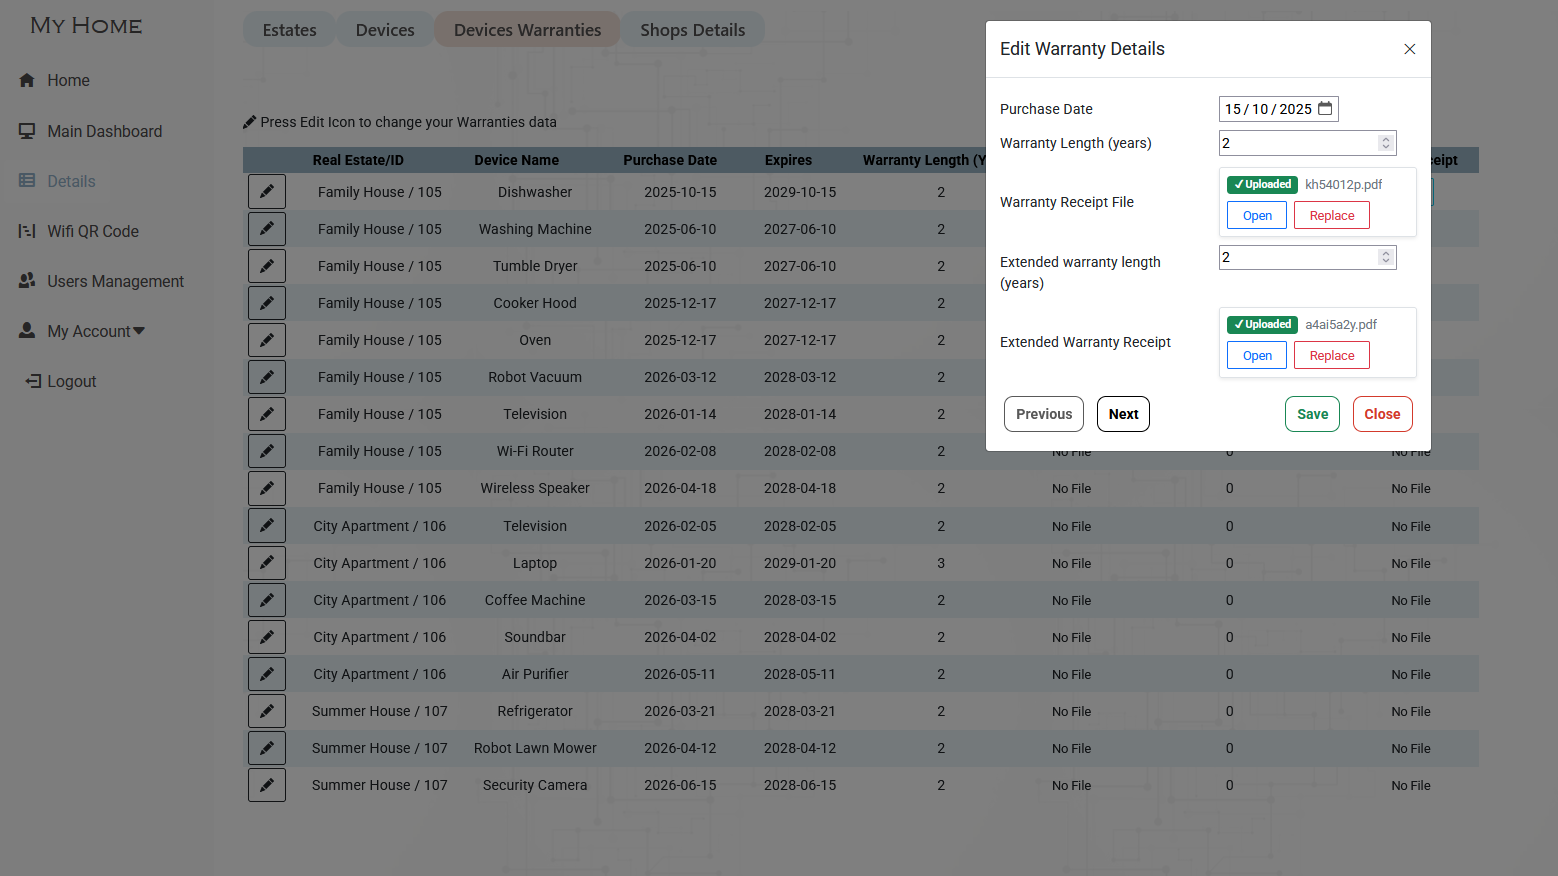
Task: Select Devices Warranties tab
Action: [x=527, y=30]
